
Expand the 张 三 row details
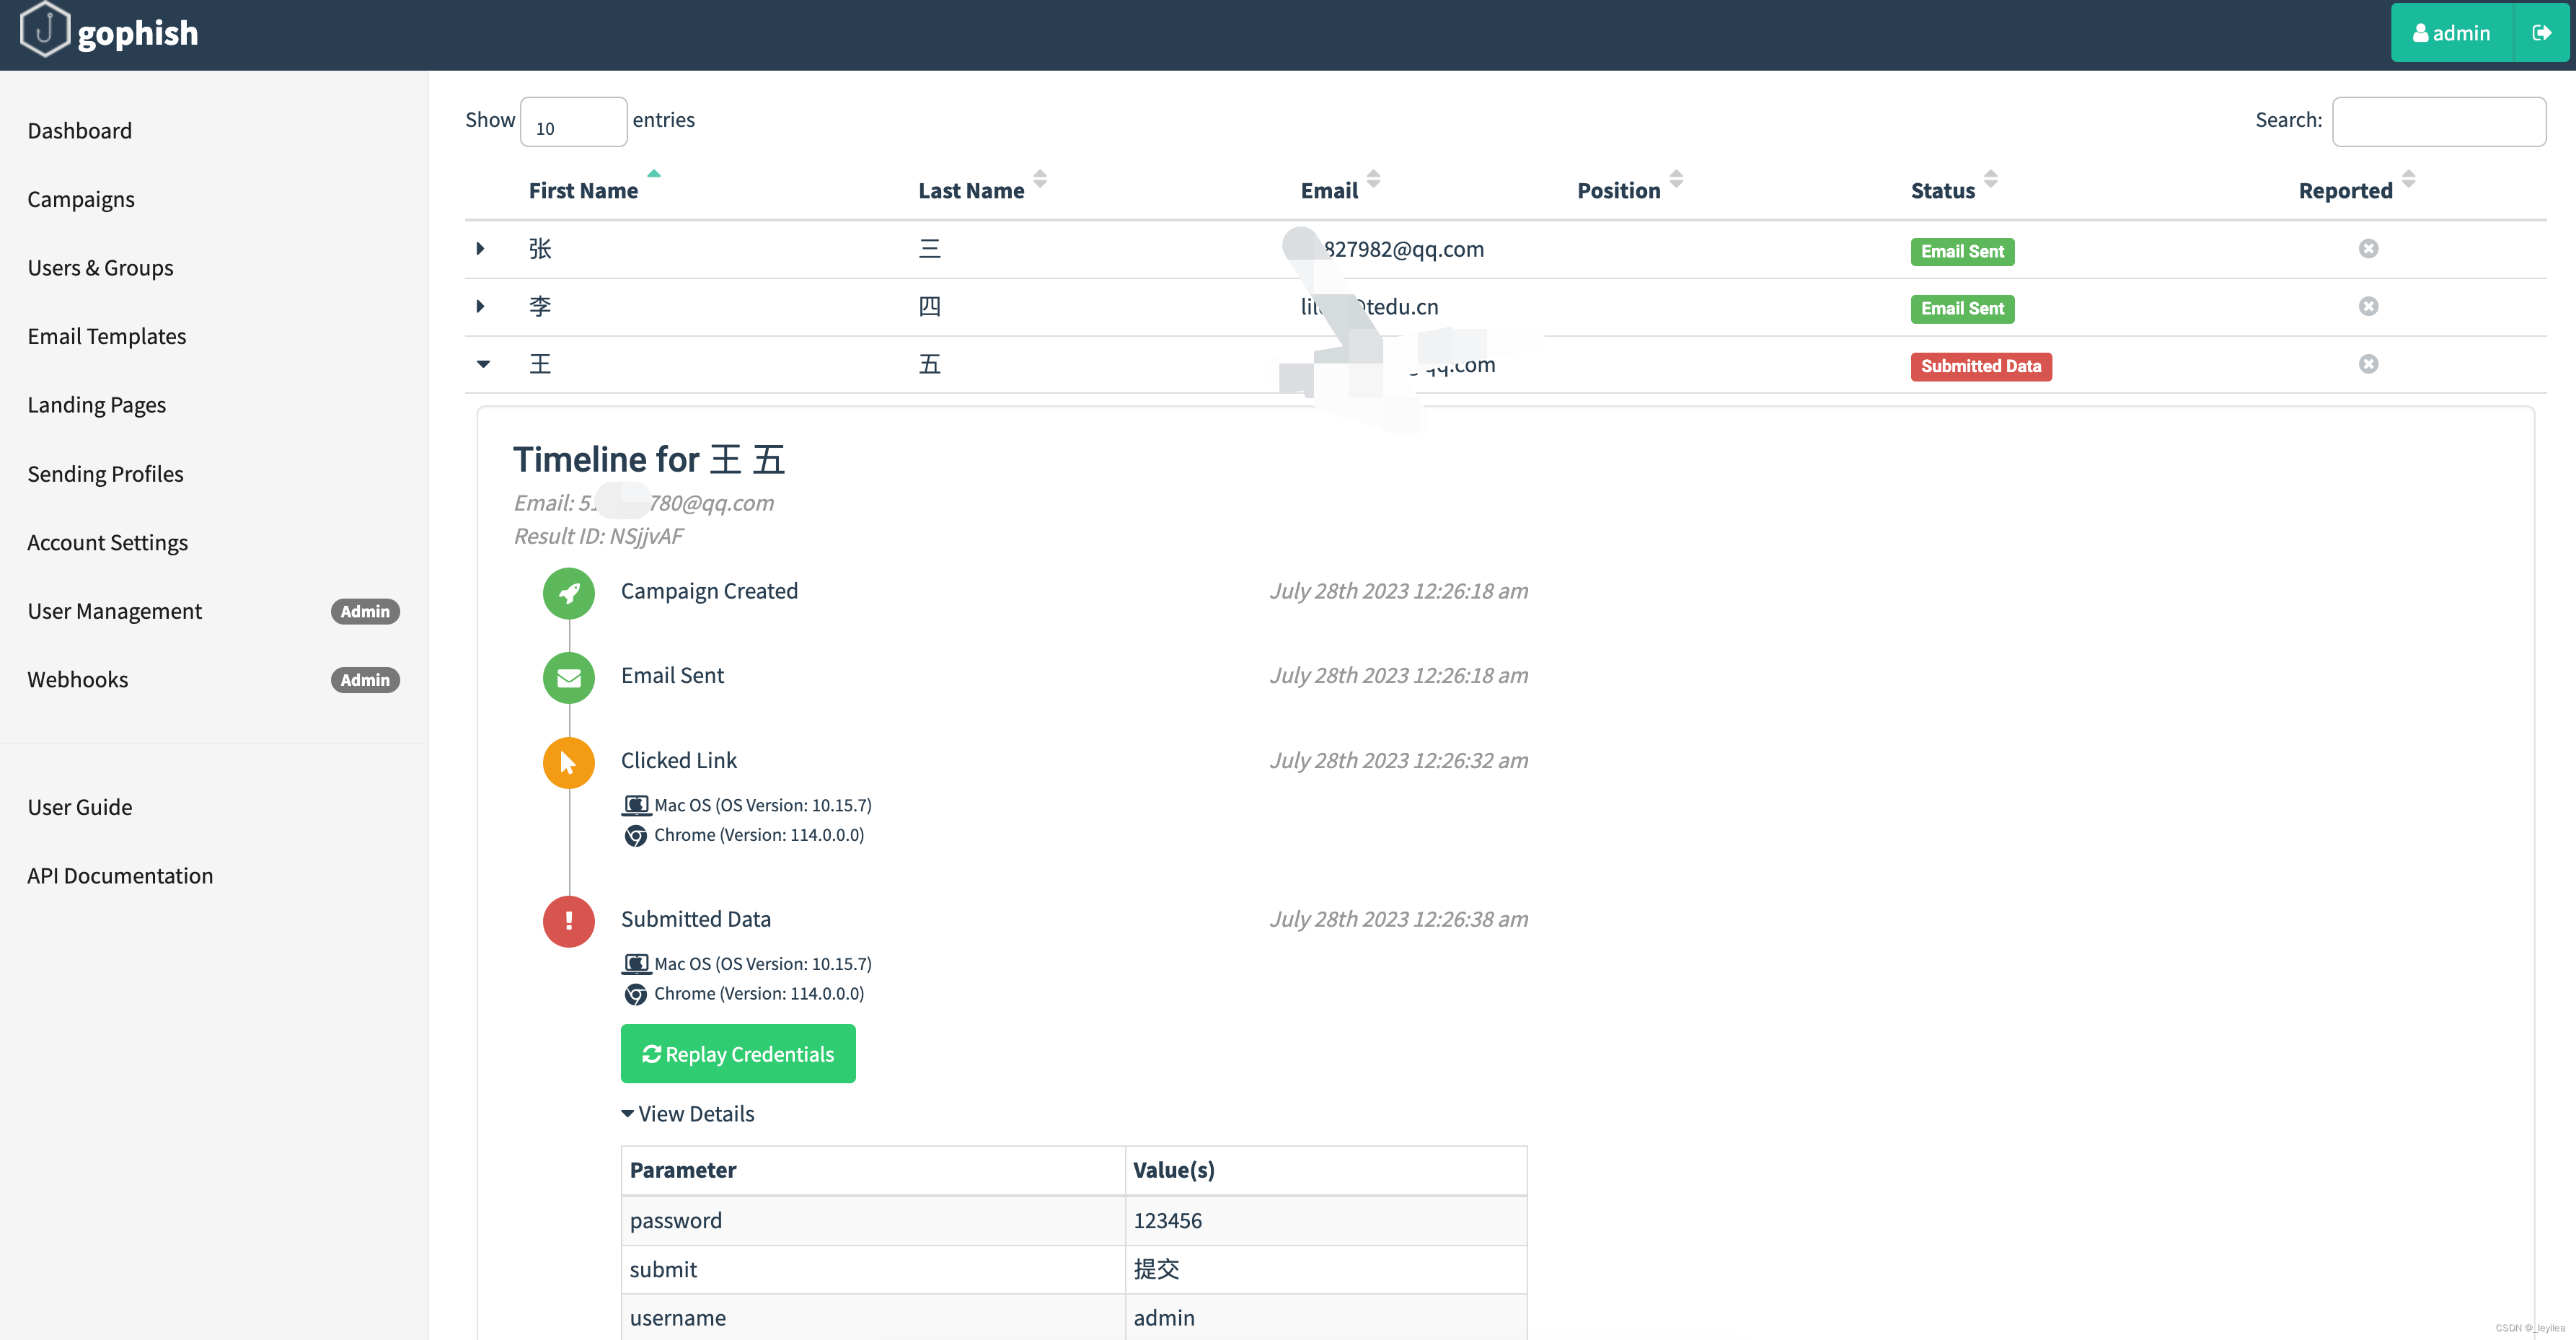point(481,249)
